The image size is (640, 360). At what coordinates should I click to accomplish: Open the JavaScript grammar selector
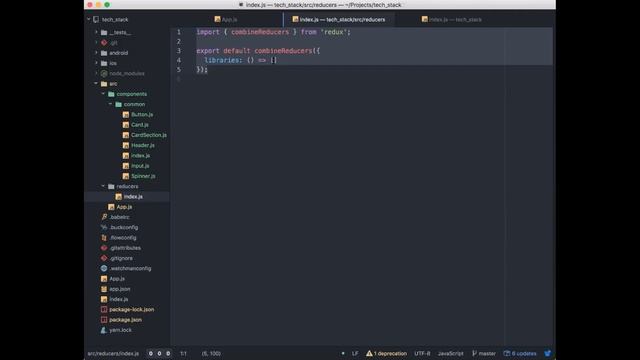click(x=451, y=353)
